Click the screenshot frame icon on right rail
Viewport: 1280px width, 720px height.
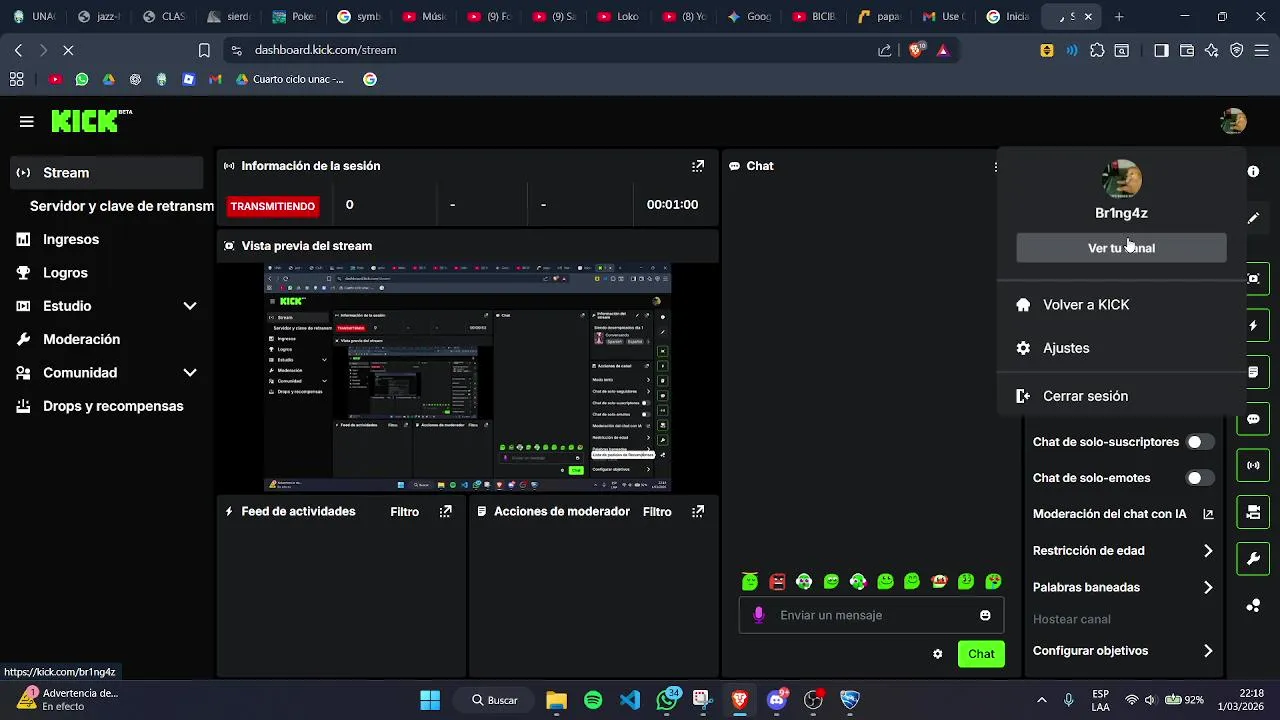(x=1253, y=278)
